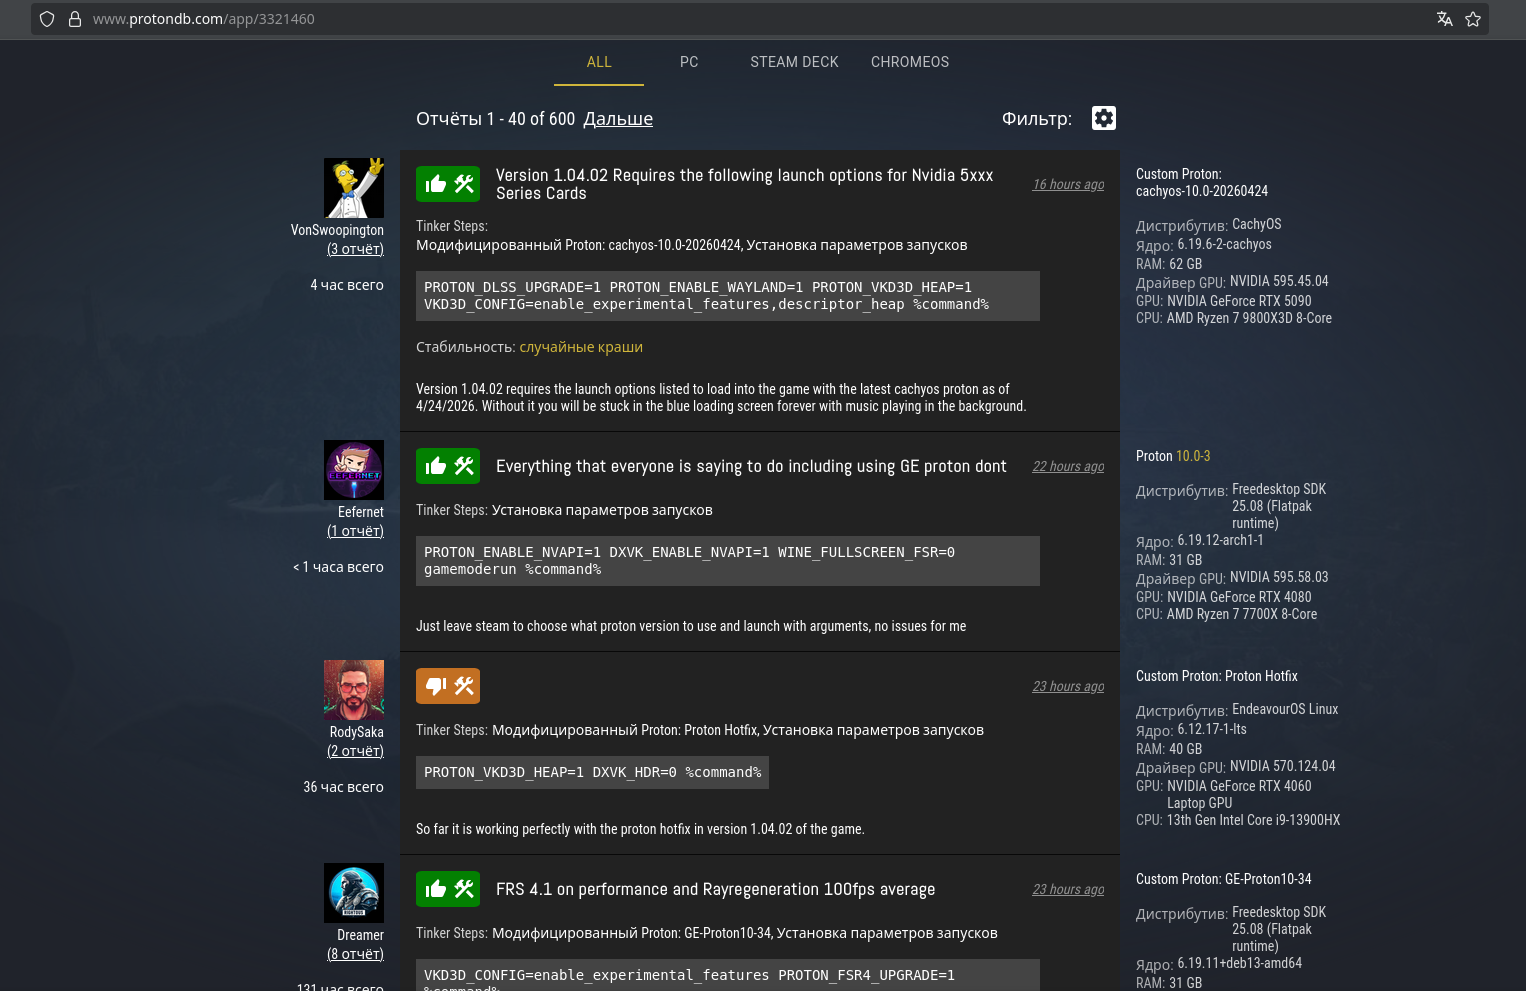Open the 16 hours ago timestamp link
The height and width of the screenshot is (991, 1526).
1068,184
